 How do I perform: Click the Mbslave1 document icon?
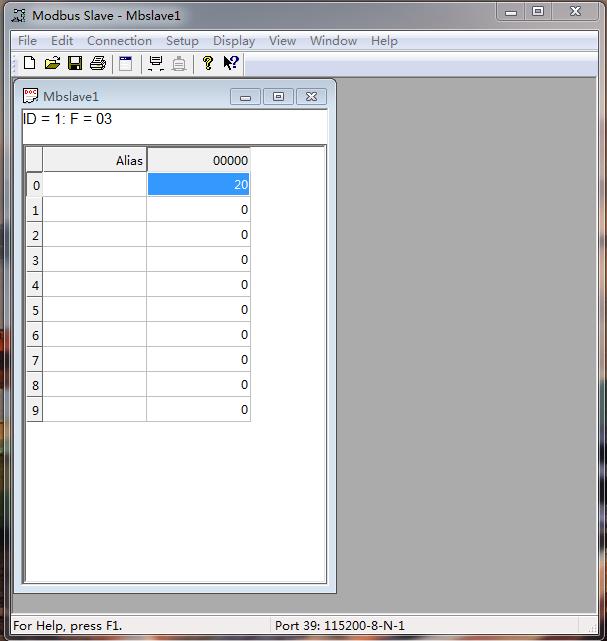click(x=31, y=96)
